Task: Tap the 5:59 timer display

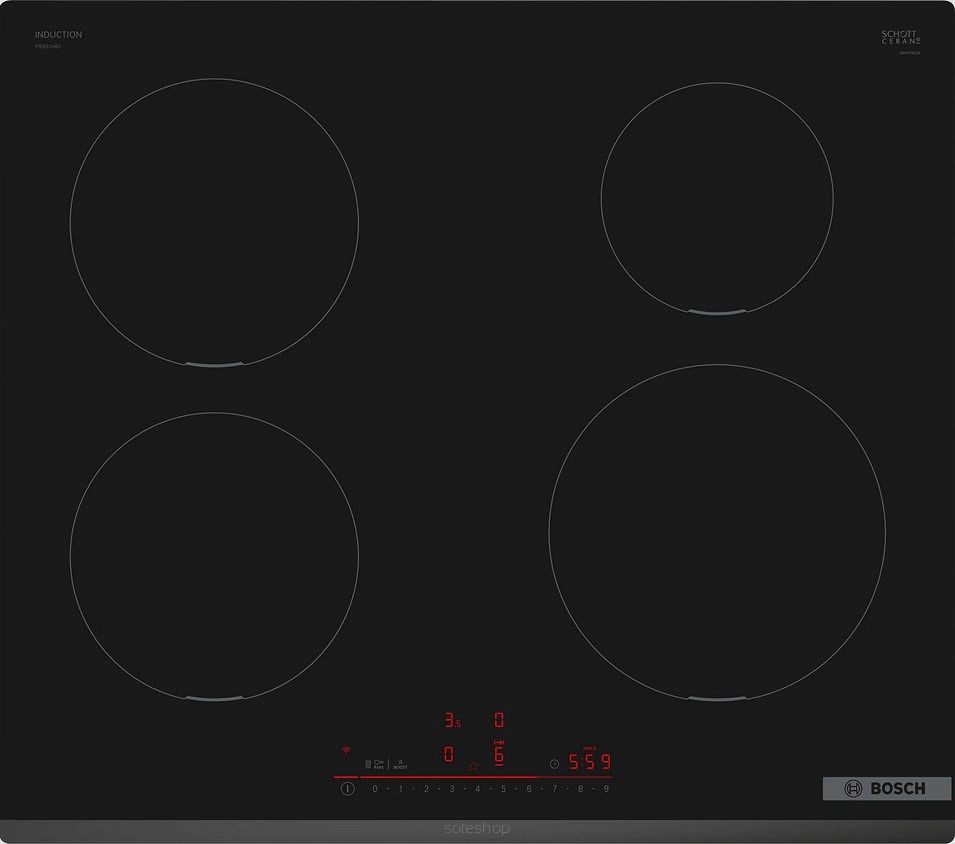Action: [x=589, y=762]
